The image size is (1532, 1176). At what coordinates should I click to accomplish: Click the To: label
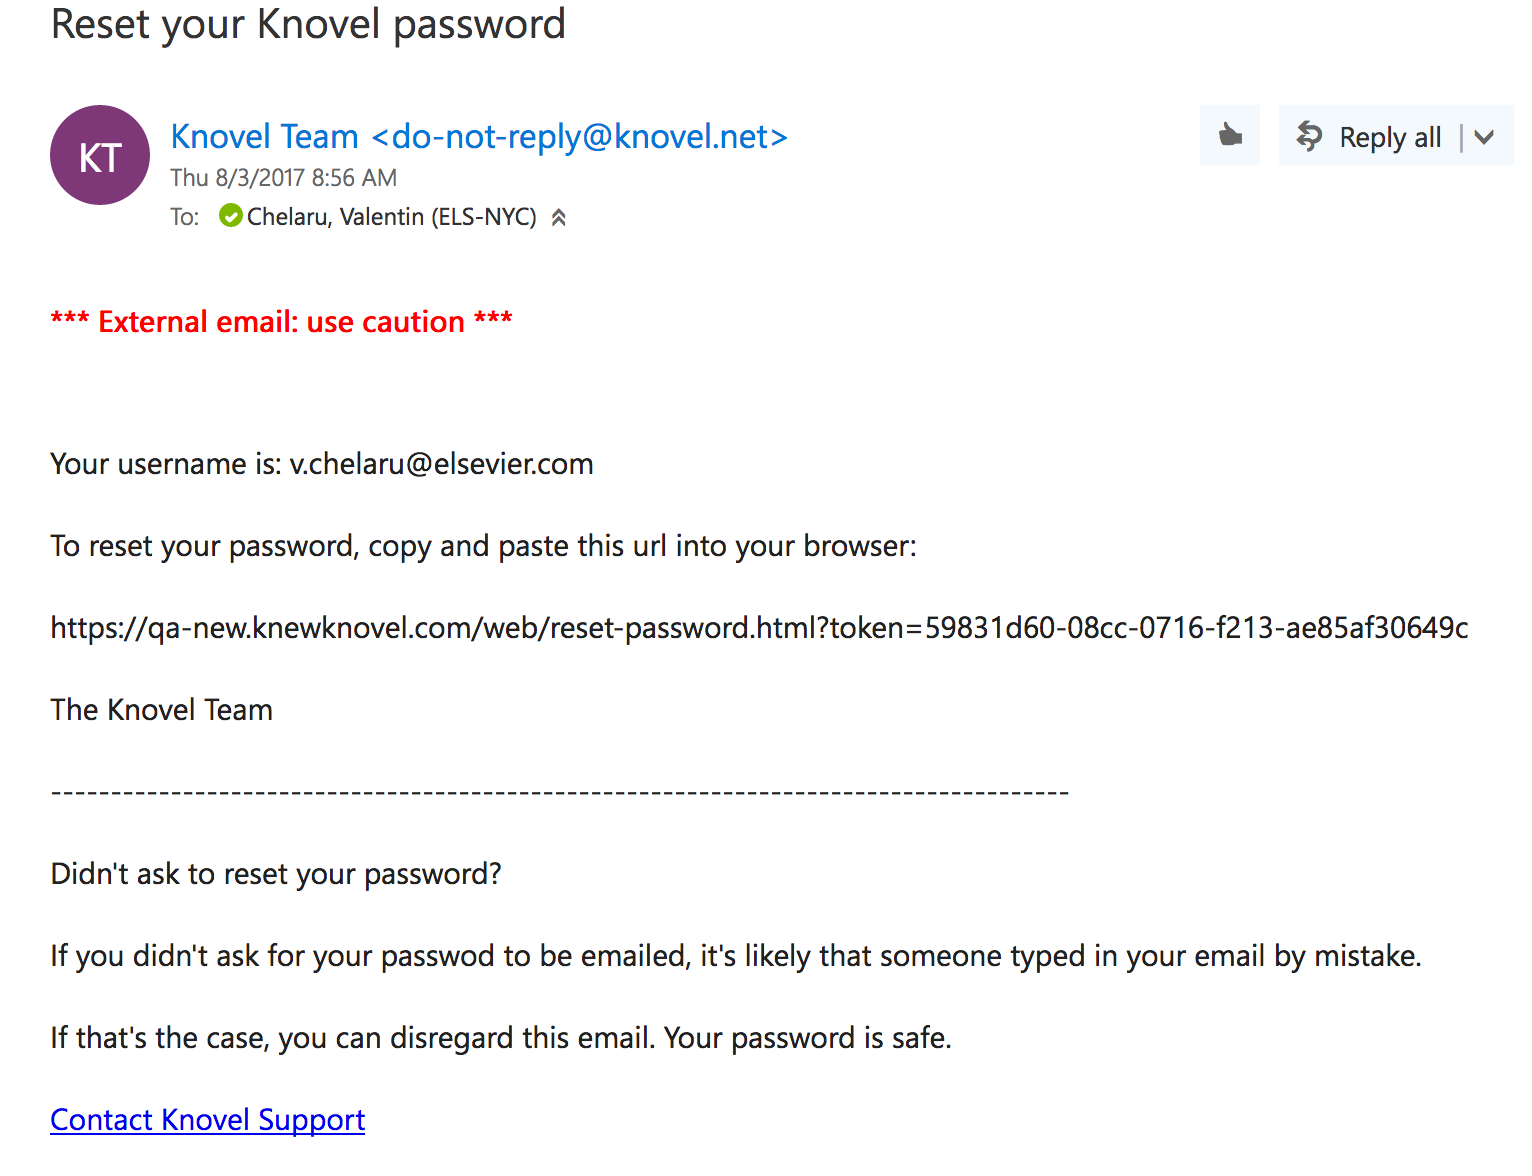point(185,217)
